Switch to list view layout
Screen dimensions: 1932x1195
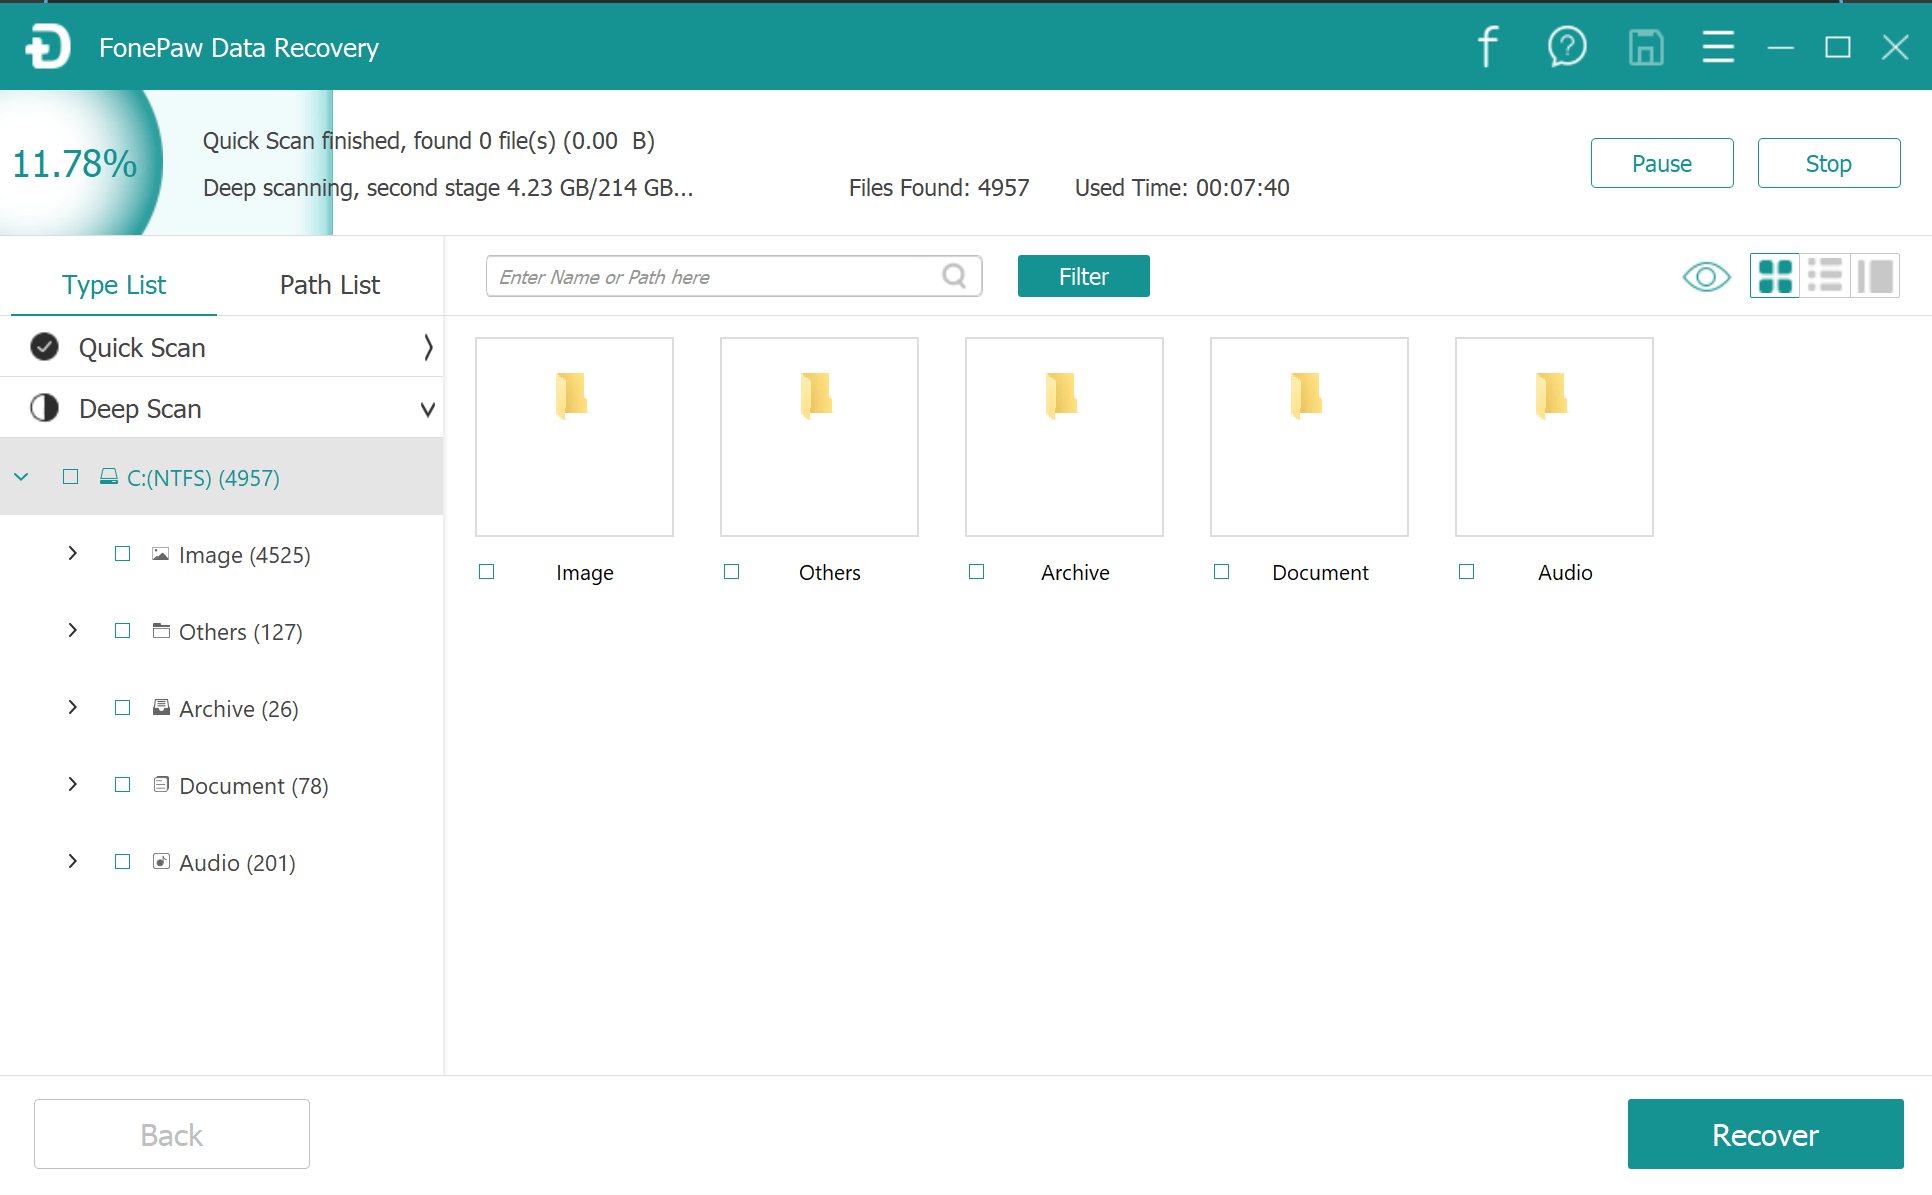pos(1825,276)
